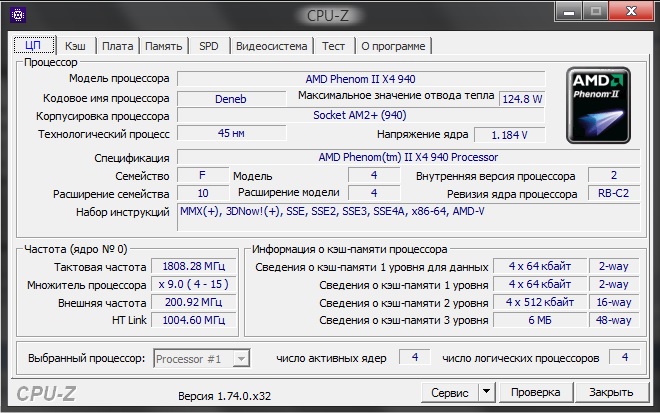
Task: Open the Плата tab
Action: click(117, 45)
